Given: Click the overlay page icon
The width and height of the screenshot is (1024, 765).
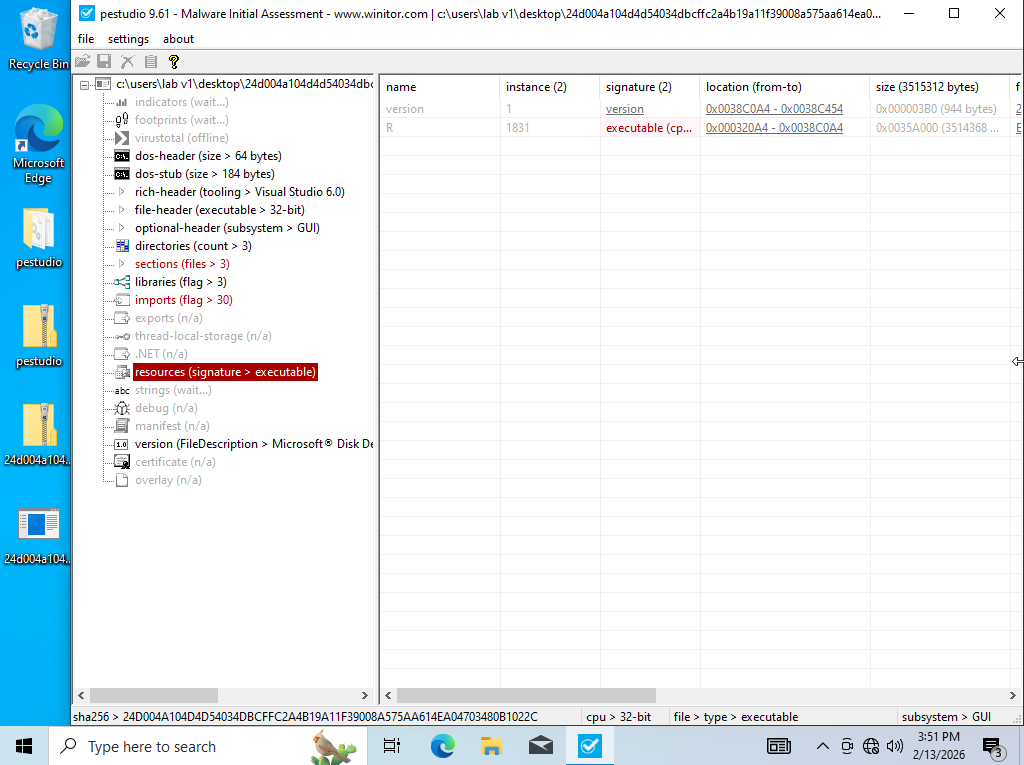Looking at the screenshot, I should (x=122, y=480).
